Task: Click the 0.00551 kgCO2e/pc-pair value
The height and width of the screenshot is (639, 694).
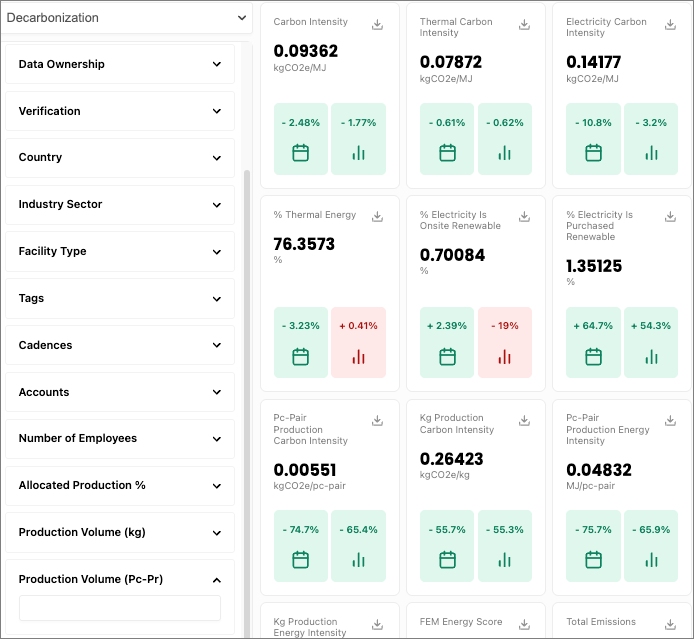Action: pyautogui.click(x=305, y=470)
